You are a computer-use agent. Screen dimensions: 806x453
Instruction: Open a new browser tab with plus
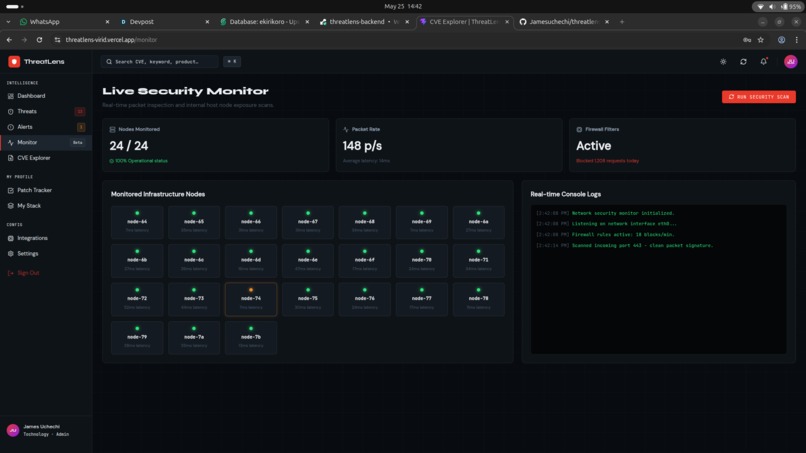[622, 22]
